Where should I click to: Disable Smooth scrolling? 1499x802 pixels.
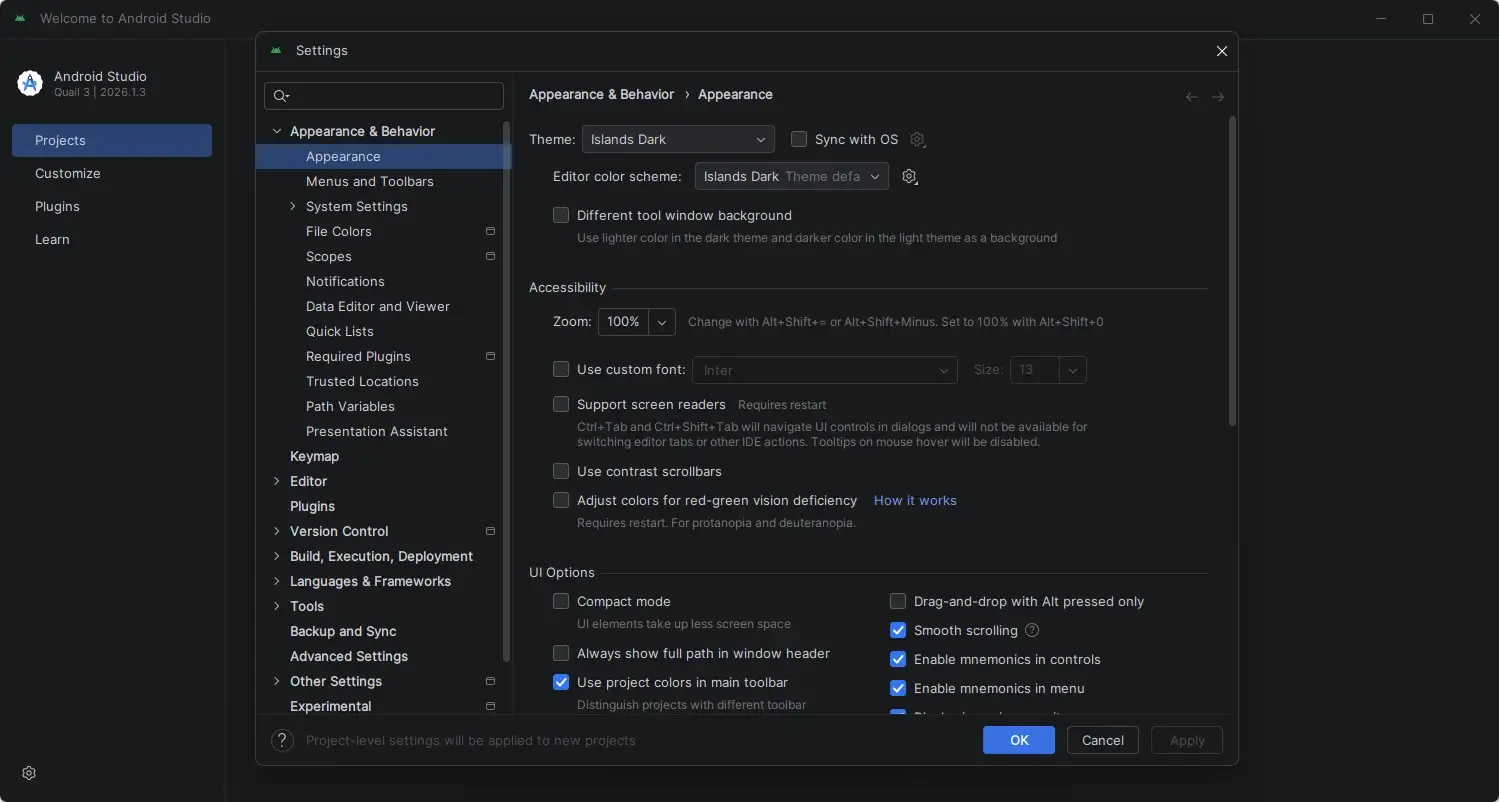pos(898,630)
